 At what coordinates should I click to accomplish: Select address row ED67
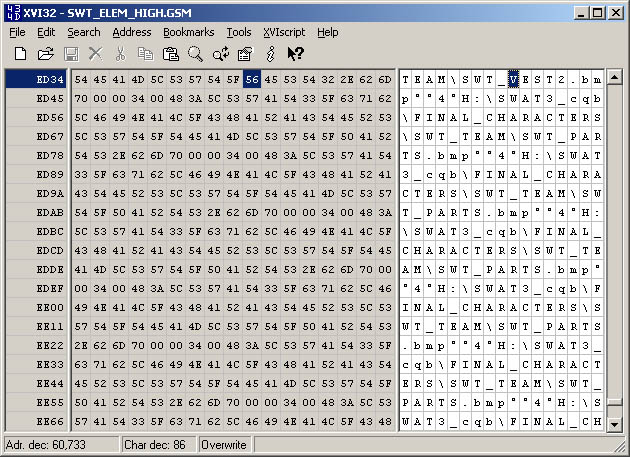pyautogui.click(x=36, y=136)
